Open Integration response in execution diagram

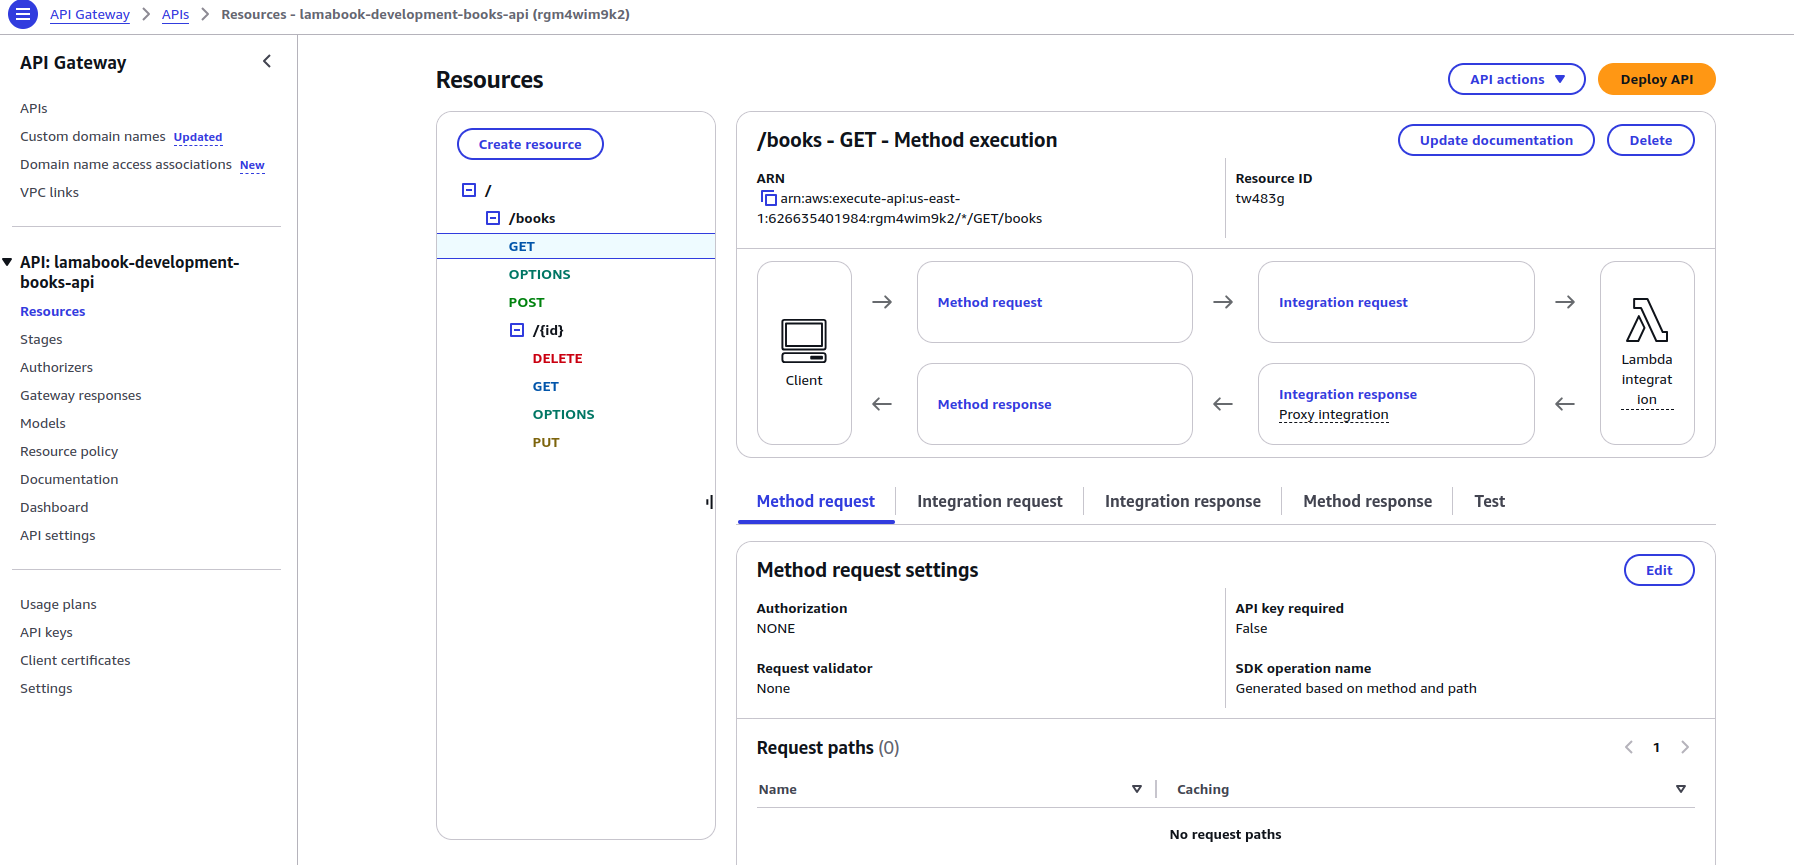[x=1347, y=394]
